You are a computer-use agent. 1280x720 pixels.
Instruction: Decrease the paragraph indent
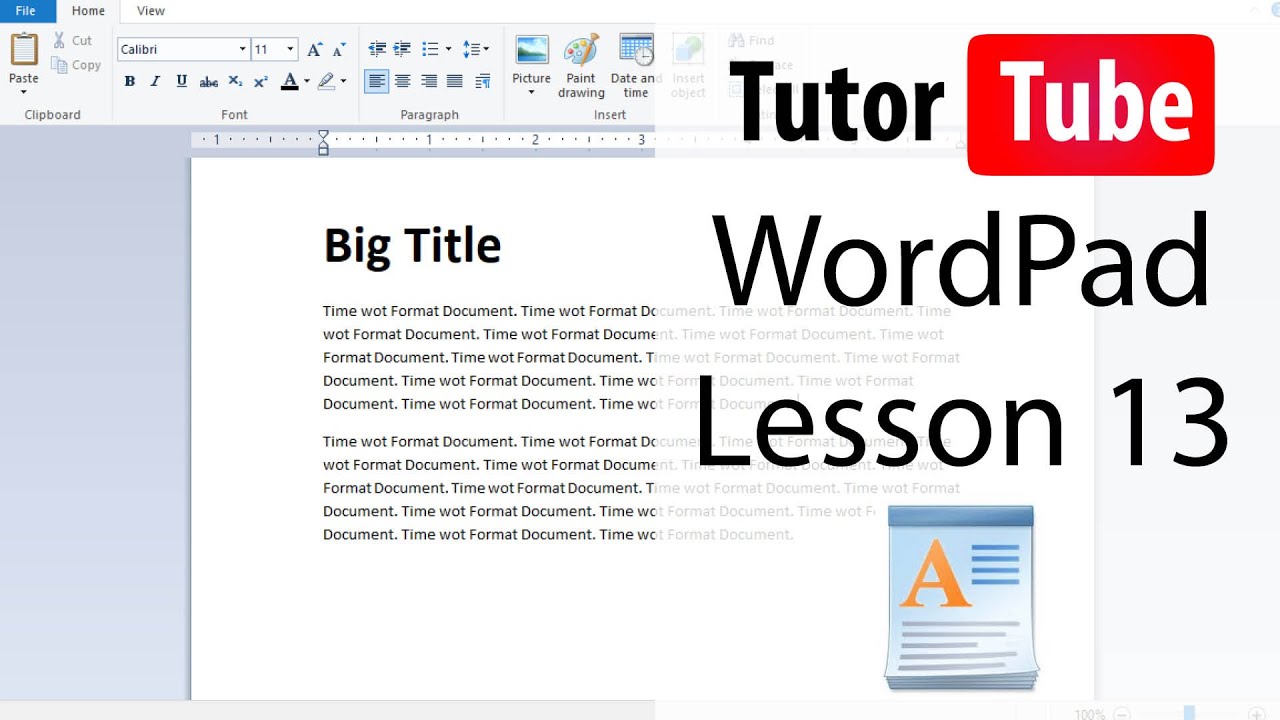click(x=377, y=49)
